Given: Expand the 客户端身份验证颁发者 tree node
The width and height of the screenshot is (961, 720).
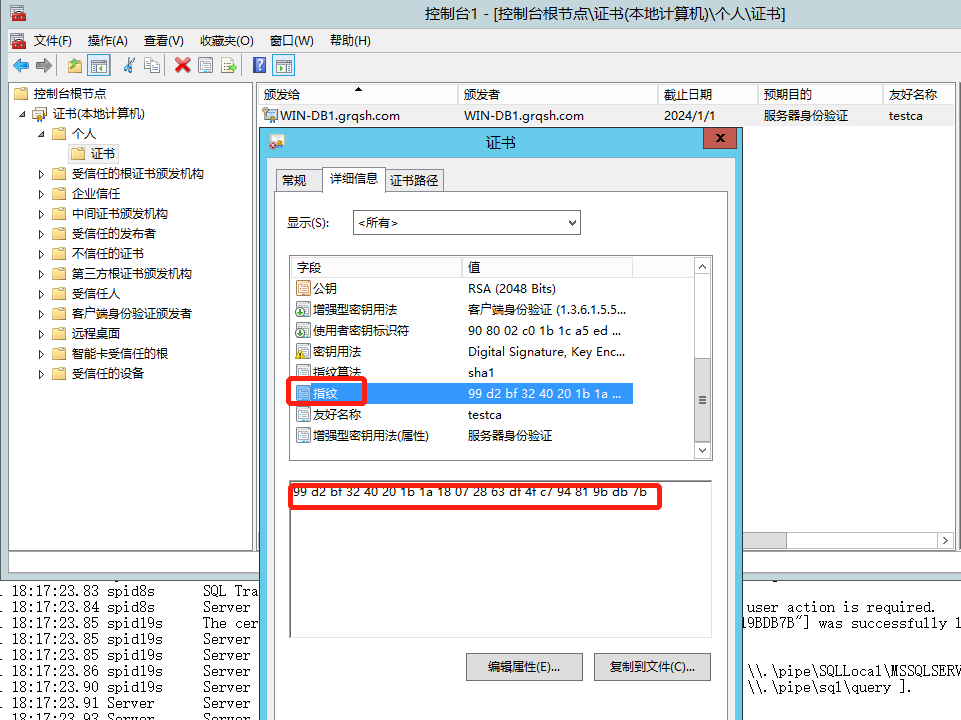Looking at the screenshot, I should (x=41, y=314).
